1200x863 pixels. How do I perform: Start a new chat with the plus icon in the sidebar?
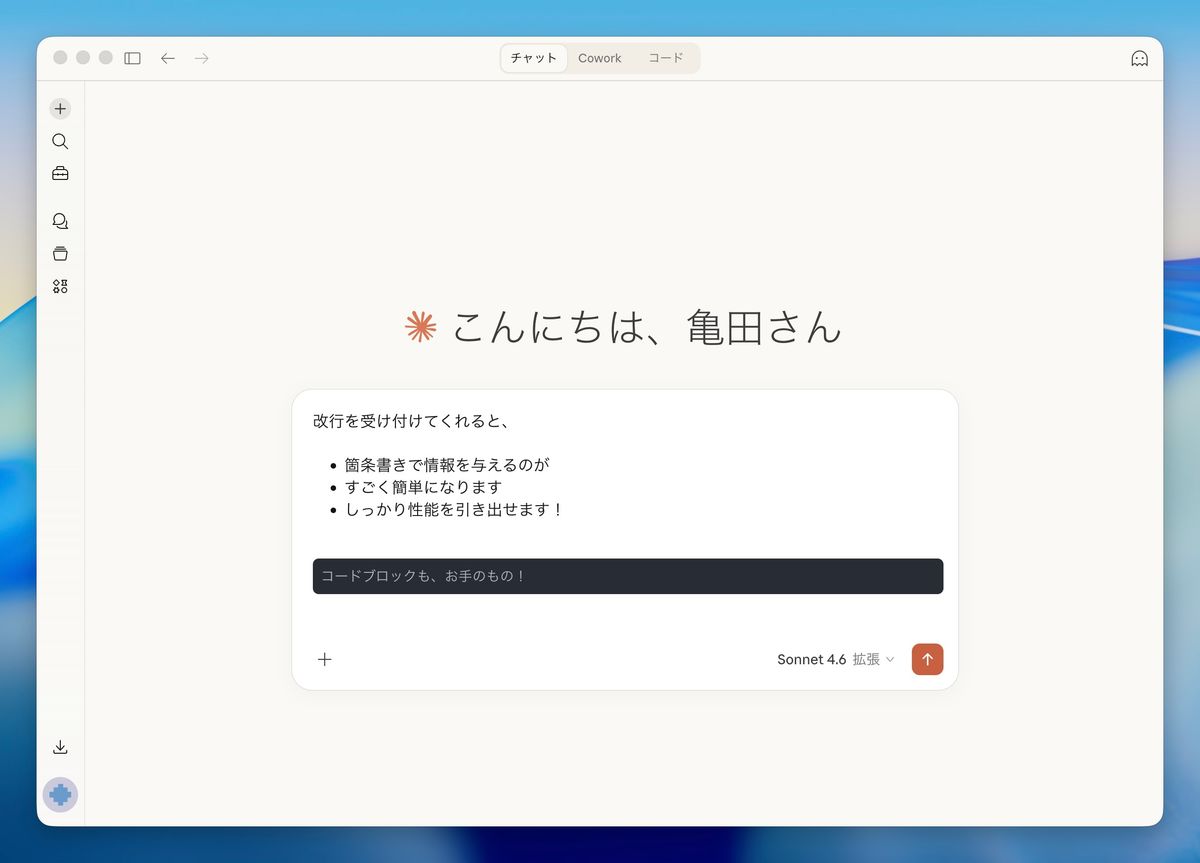coord(60,109)
